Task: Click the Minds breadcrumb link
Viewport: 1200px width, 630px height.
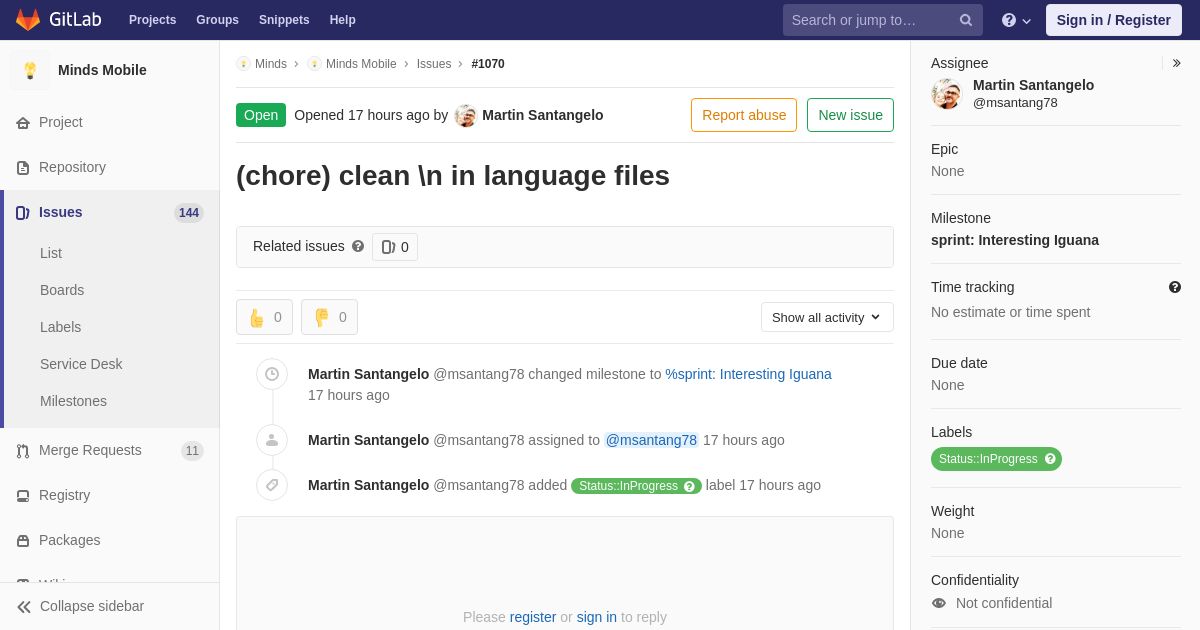Action: 271,64
